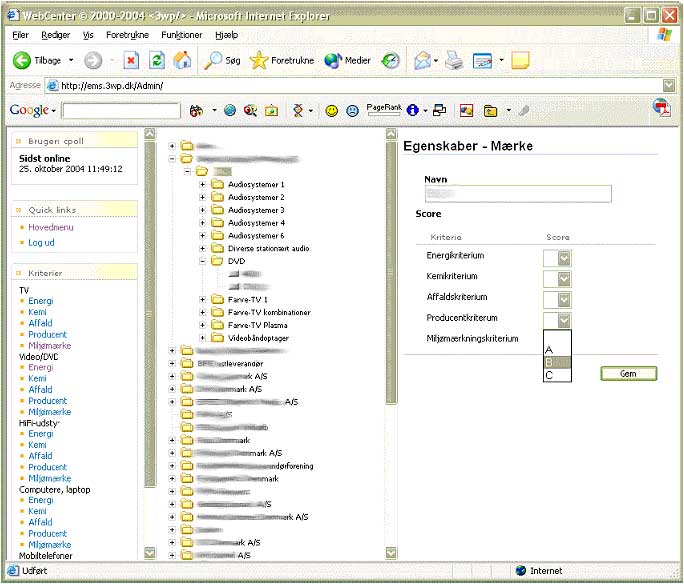684x584 pixels.
Task: Click the Internet zone status indicator
Action: 539,570
